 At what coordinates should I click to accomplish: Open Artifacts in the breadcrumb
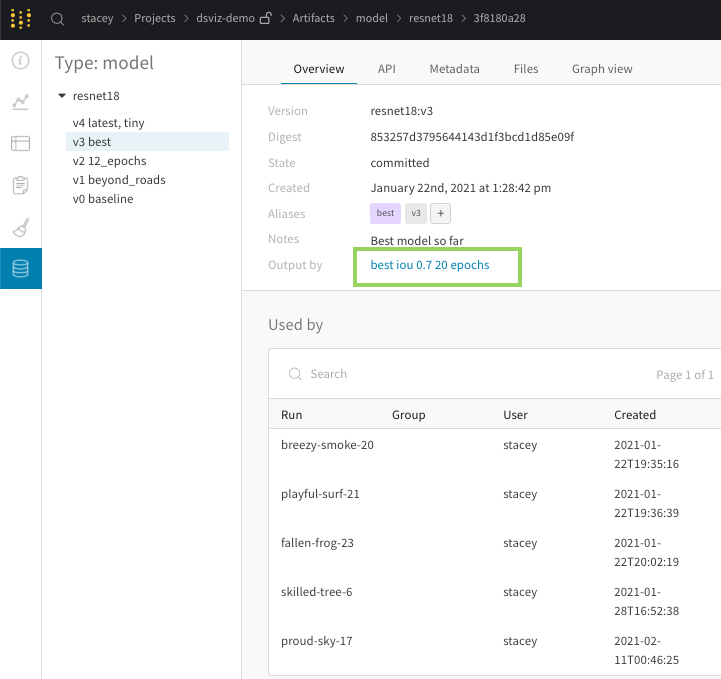(x=313, y=18)
